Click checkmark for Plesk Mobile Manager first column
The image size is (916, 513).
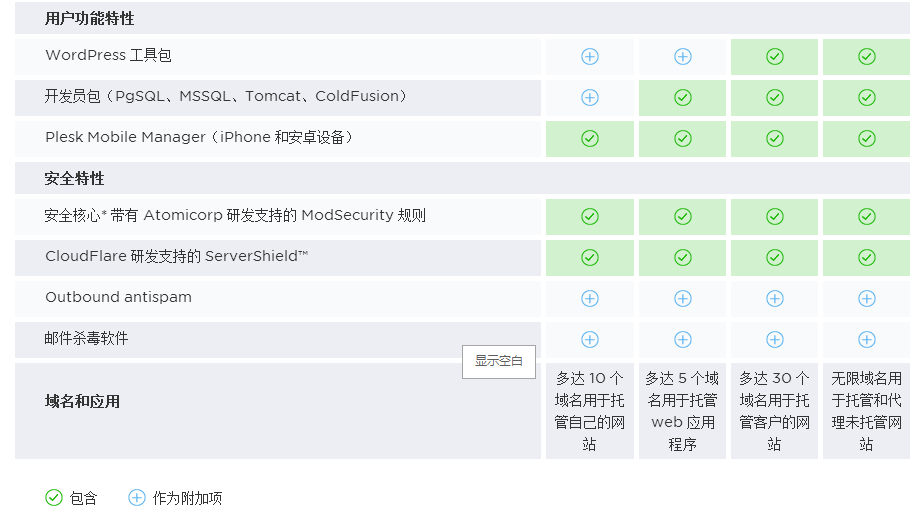click(589, 138)
